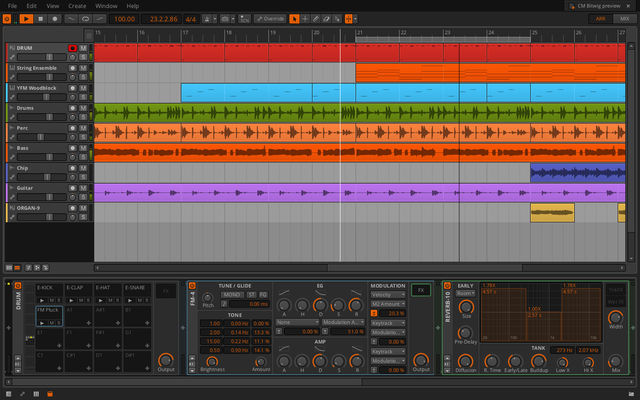This screenshot has height=400, width=640.
Task: Mute the DRUM track
Action: coord(83,48)
